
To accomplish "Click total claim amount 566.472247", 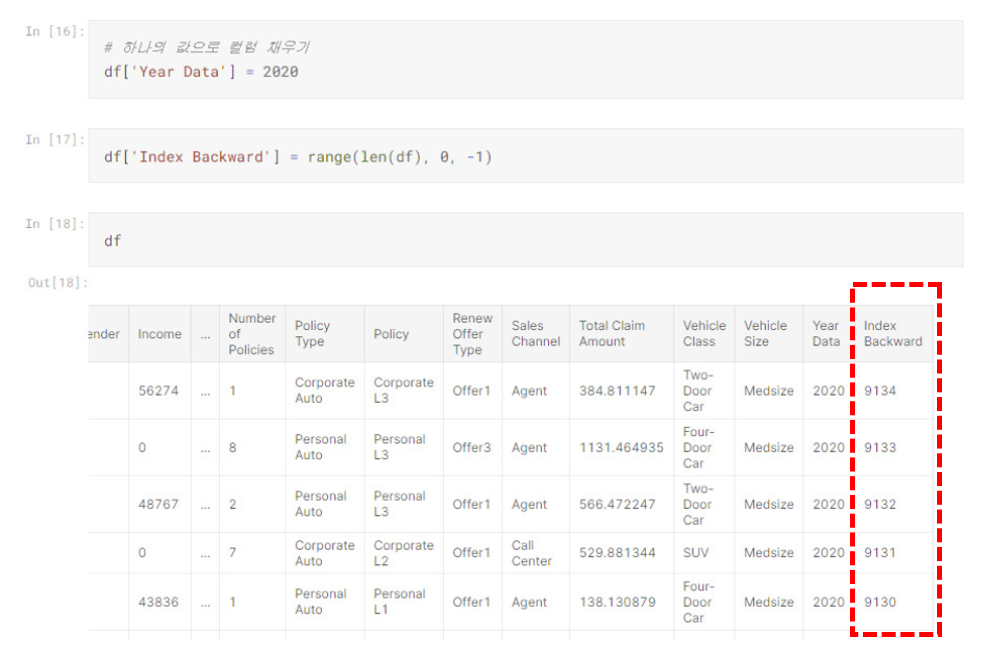I will click(x=617, y=504).
